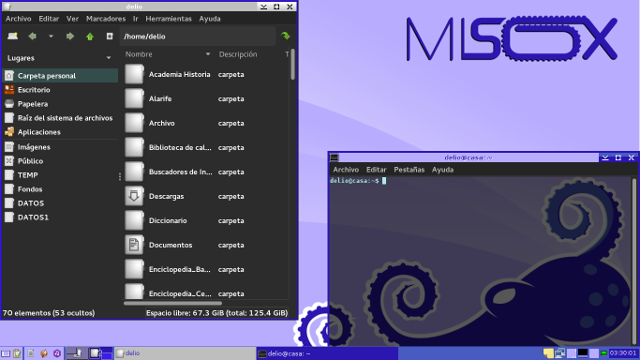640x360 pixels.
Task: Open the navigation history dropdown arrow
Action: pyautogui.click(x=51, y=36)
